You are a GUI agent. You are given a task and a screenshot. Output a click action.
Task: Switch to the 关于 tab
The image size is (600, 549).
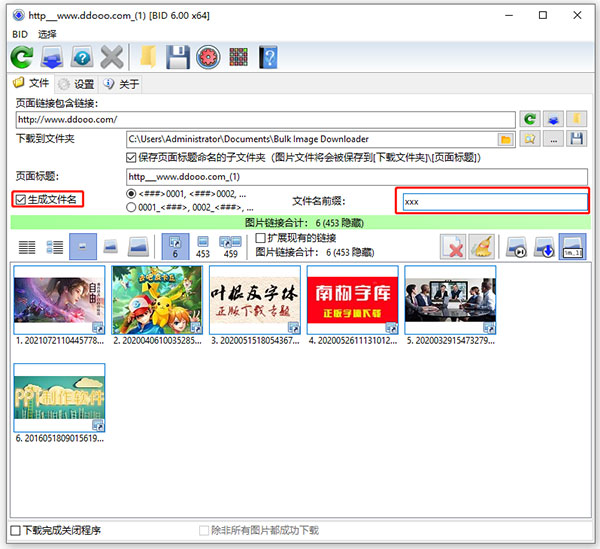pyautogui.click(x=121, y=84)
